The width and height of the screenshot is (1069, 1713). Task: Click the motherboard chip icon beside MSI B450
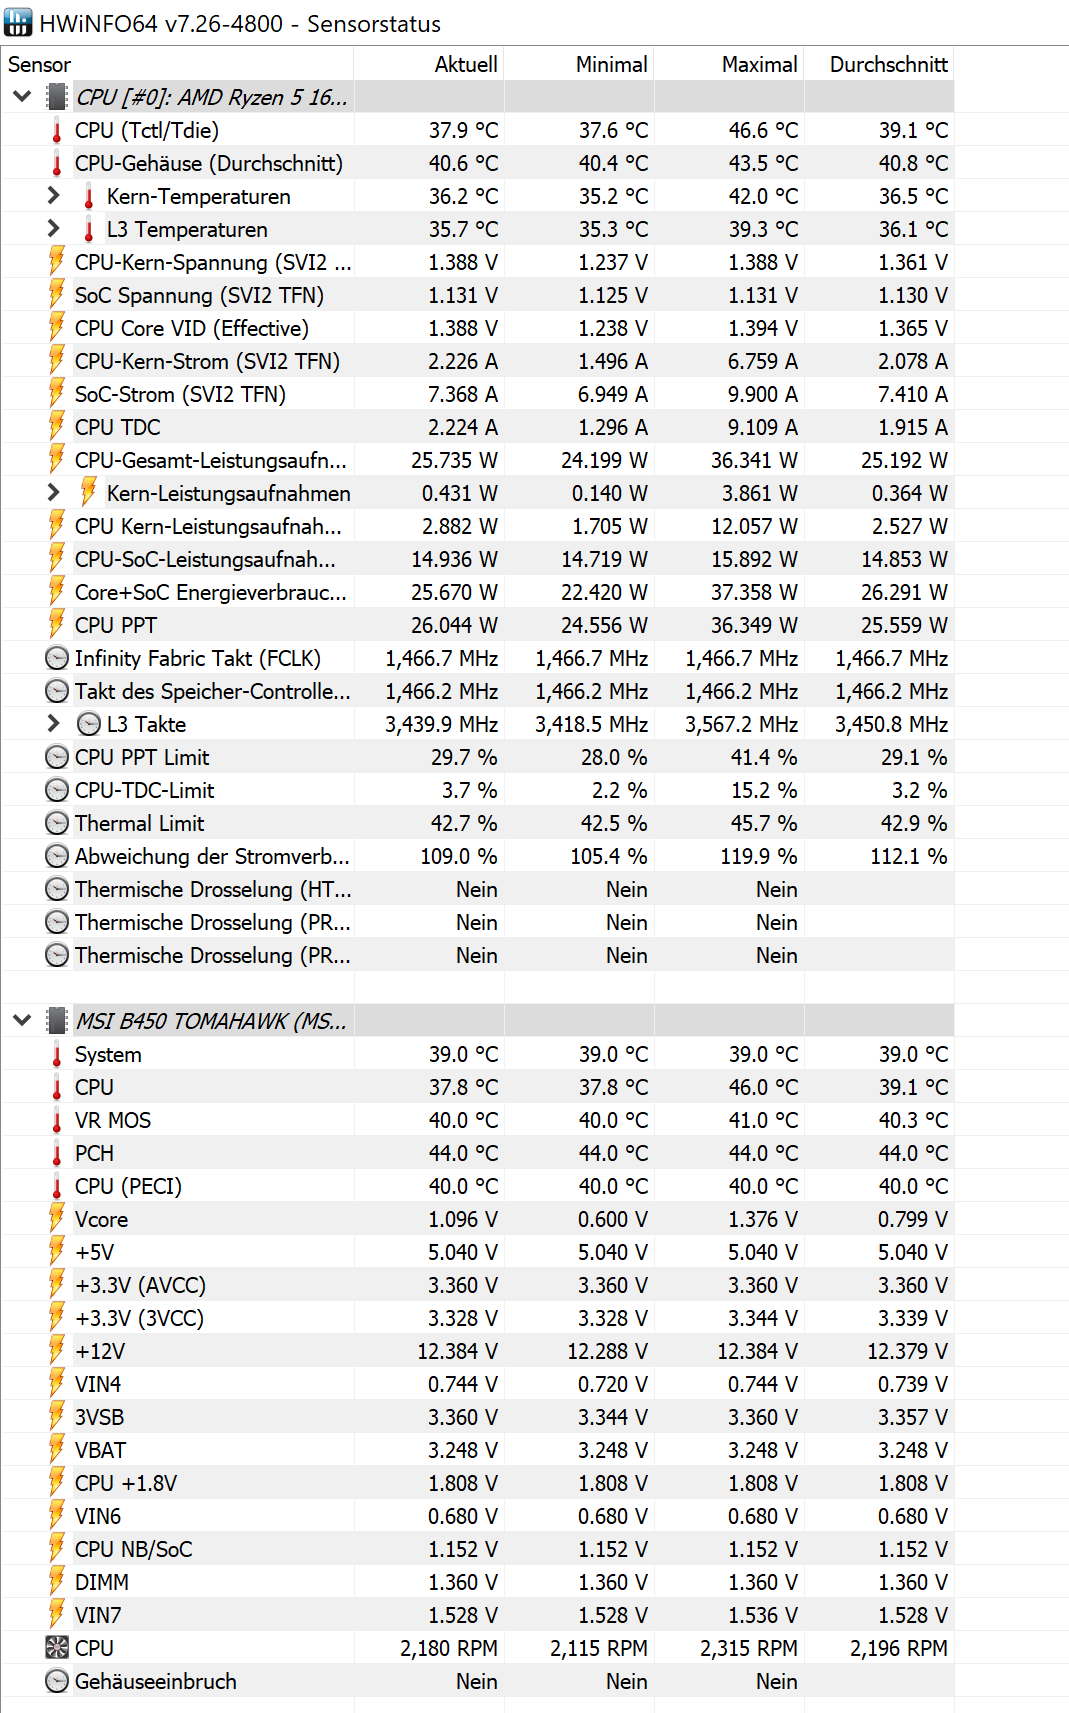pyautogui.click(x=57, y=1021)
